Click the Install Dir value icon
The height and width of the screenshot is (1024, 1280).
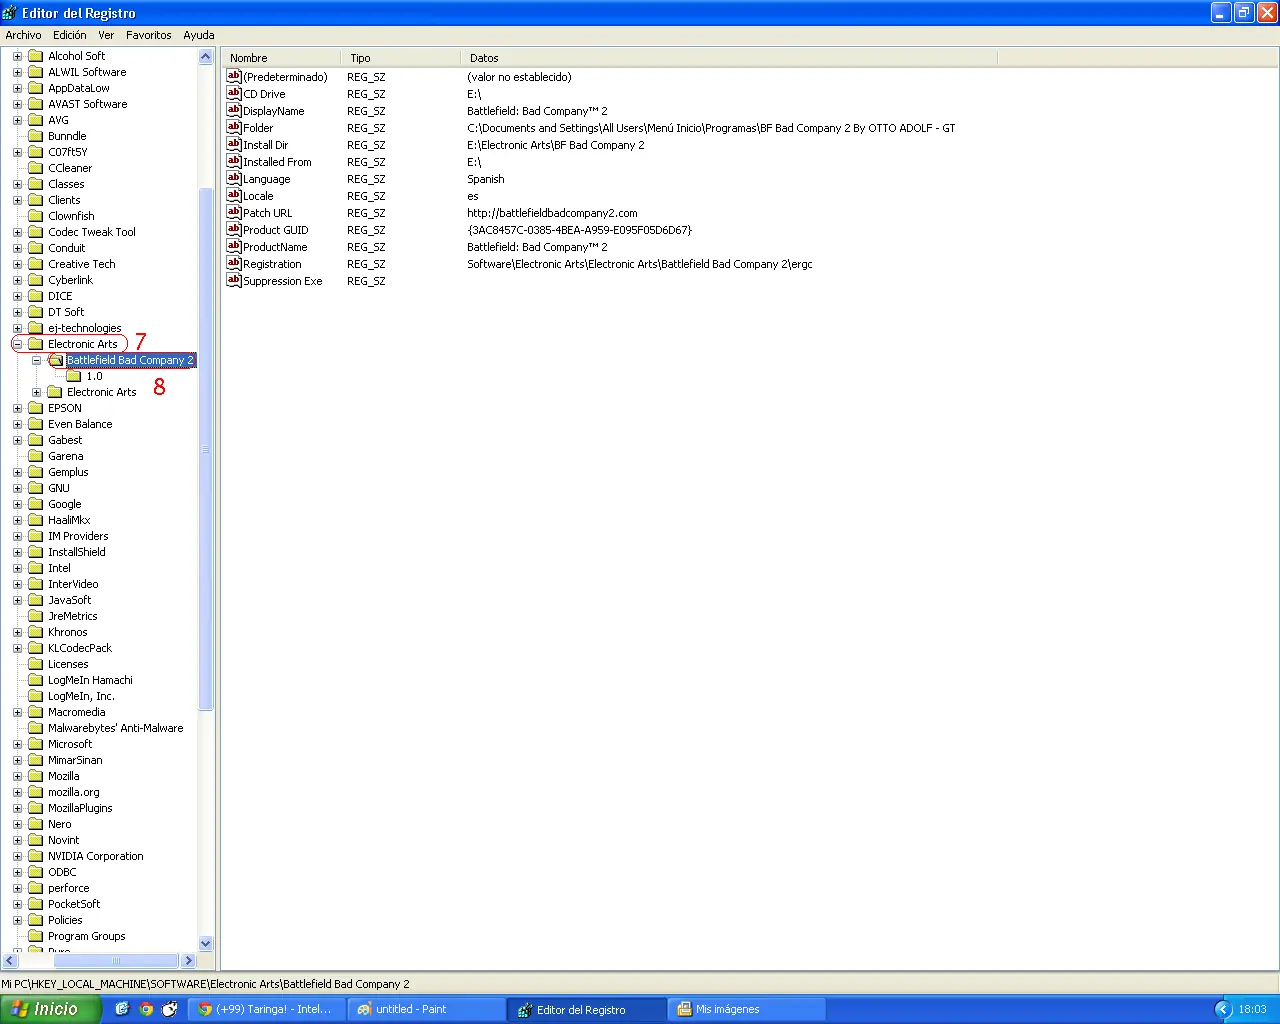[234, 145]
